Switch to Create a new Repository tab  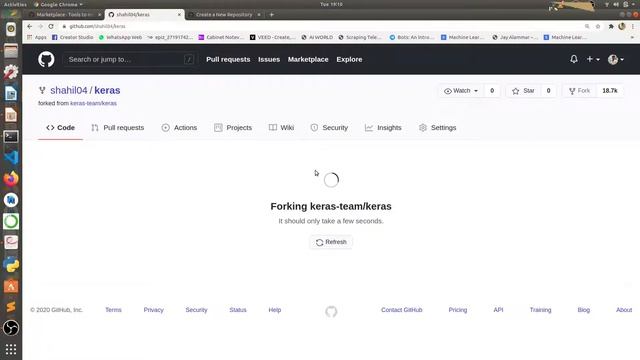[x=224, y=15]
